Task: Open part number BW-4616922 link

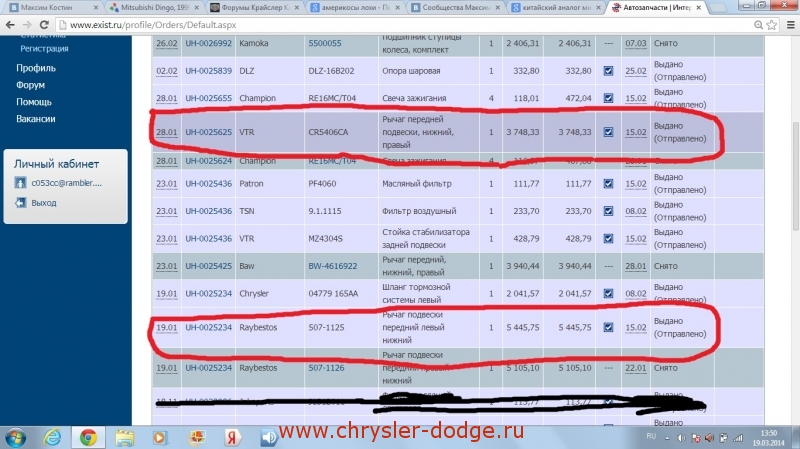Action: tap(333, 266)
